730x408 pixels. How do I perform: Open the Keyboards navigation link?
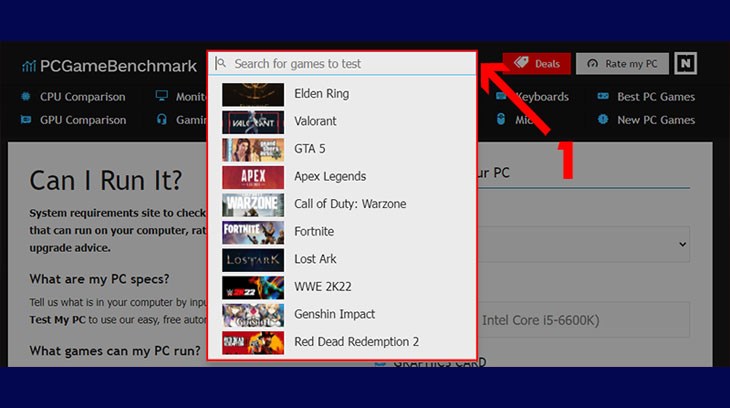pos(541,97)
